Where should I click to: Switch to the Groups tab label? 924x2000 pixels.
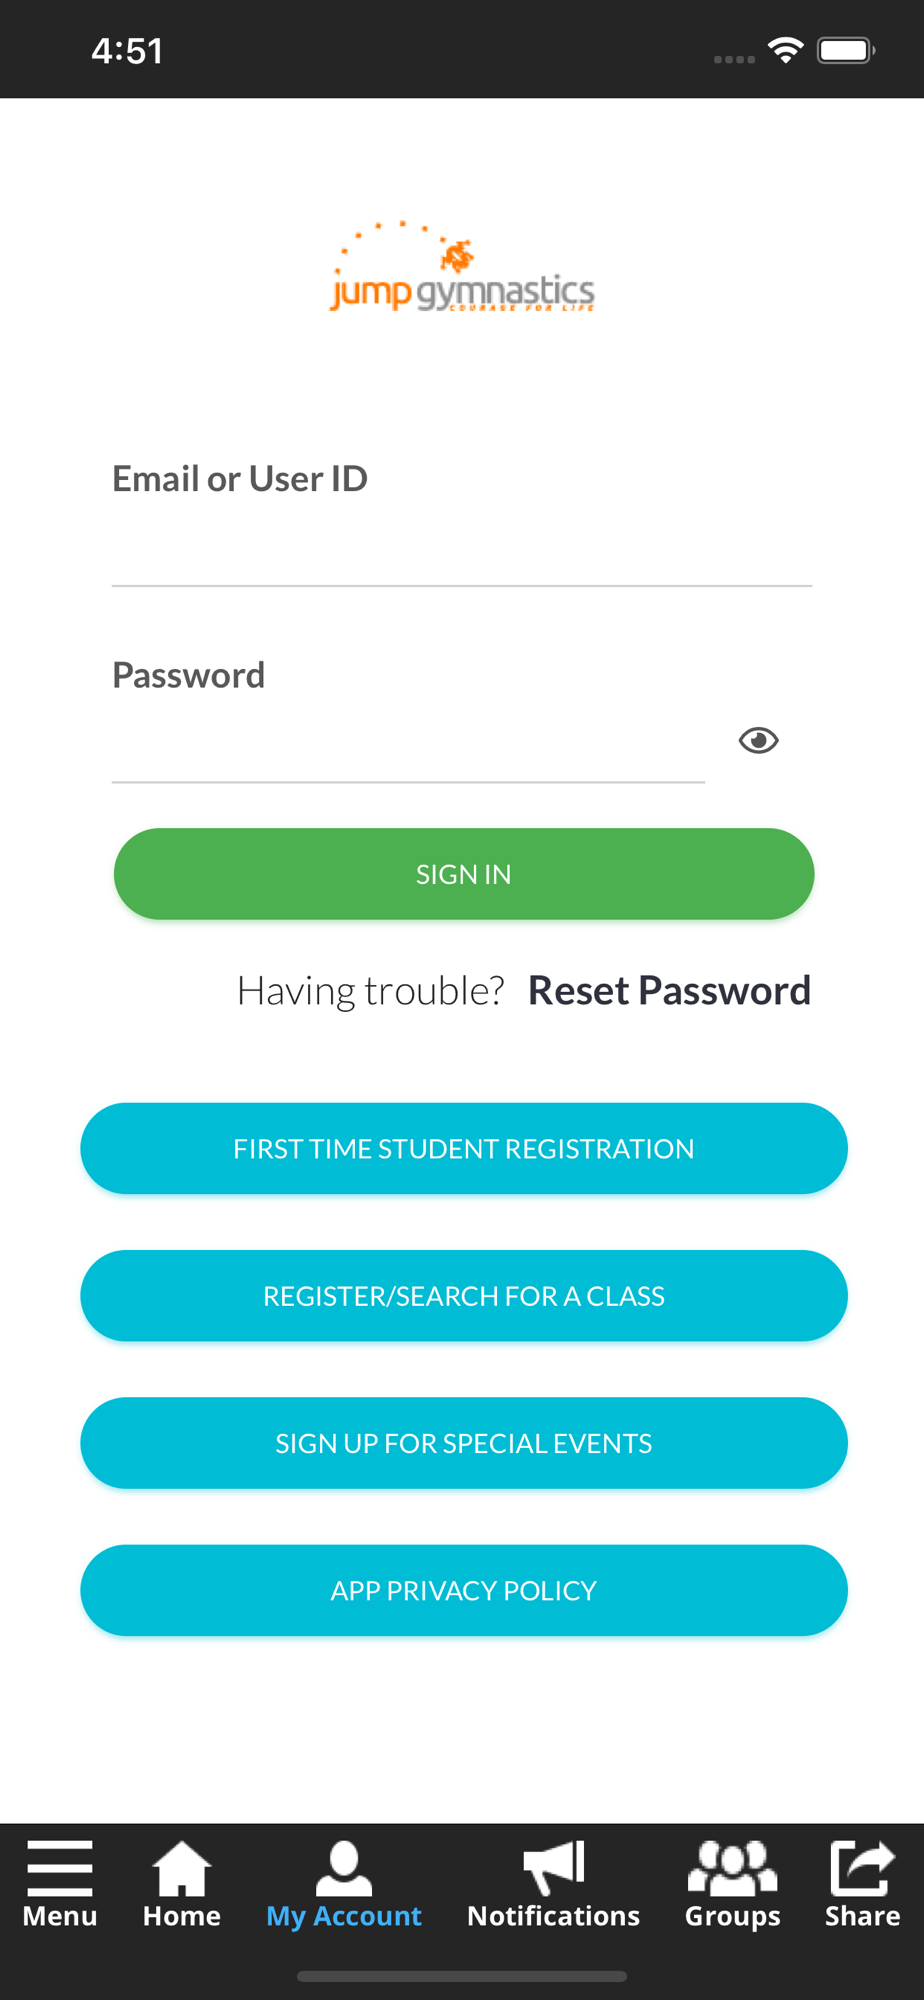tap(733, 1916)
